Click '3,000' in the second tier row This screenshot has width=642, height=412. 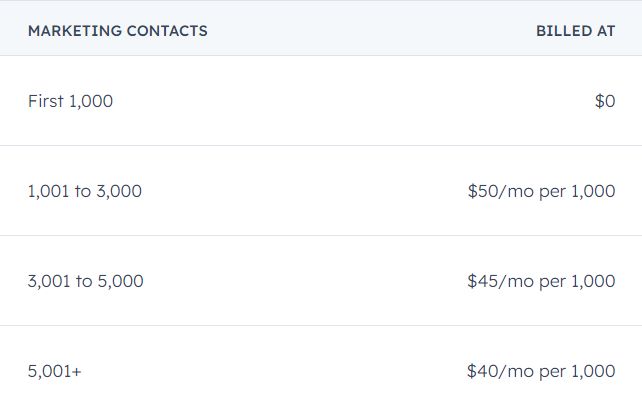click(x=119, y=191)
